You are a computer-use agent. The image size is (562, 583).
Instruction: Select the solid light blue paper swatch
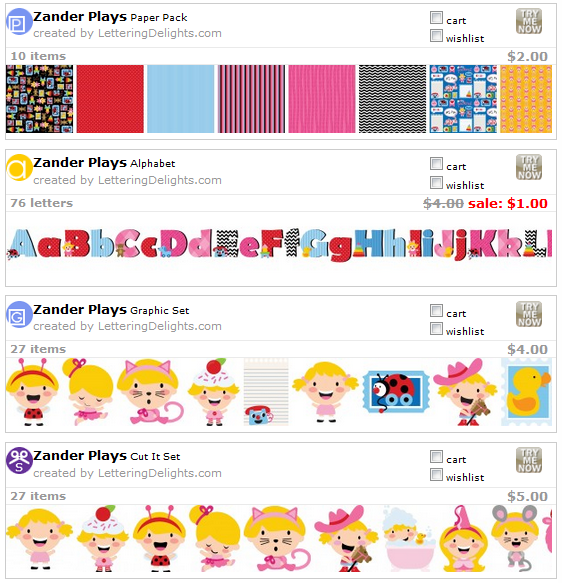181,99
